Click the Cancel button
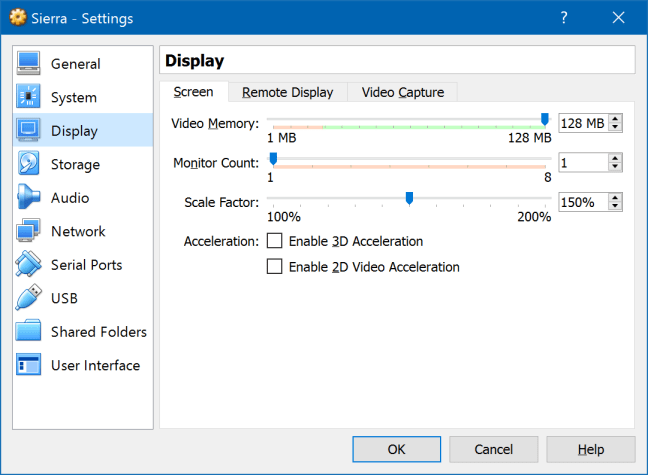The image size is (648, 475). [493, 449]
